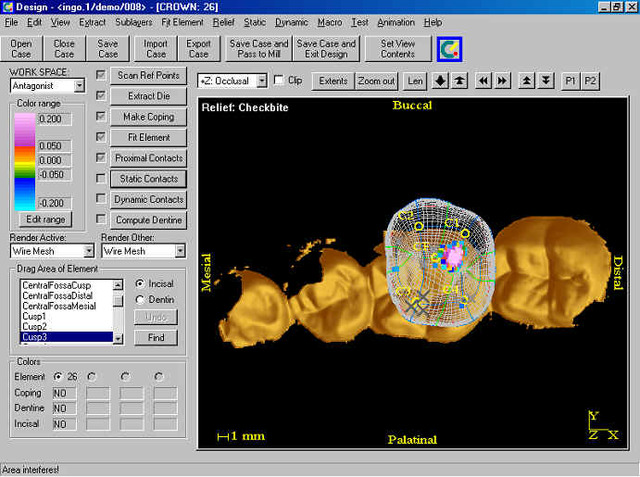640x477 pixels.
Task: Click the Len measurement button
Action: [415, 81]
